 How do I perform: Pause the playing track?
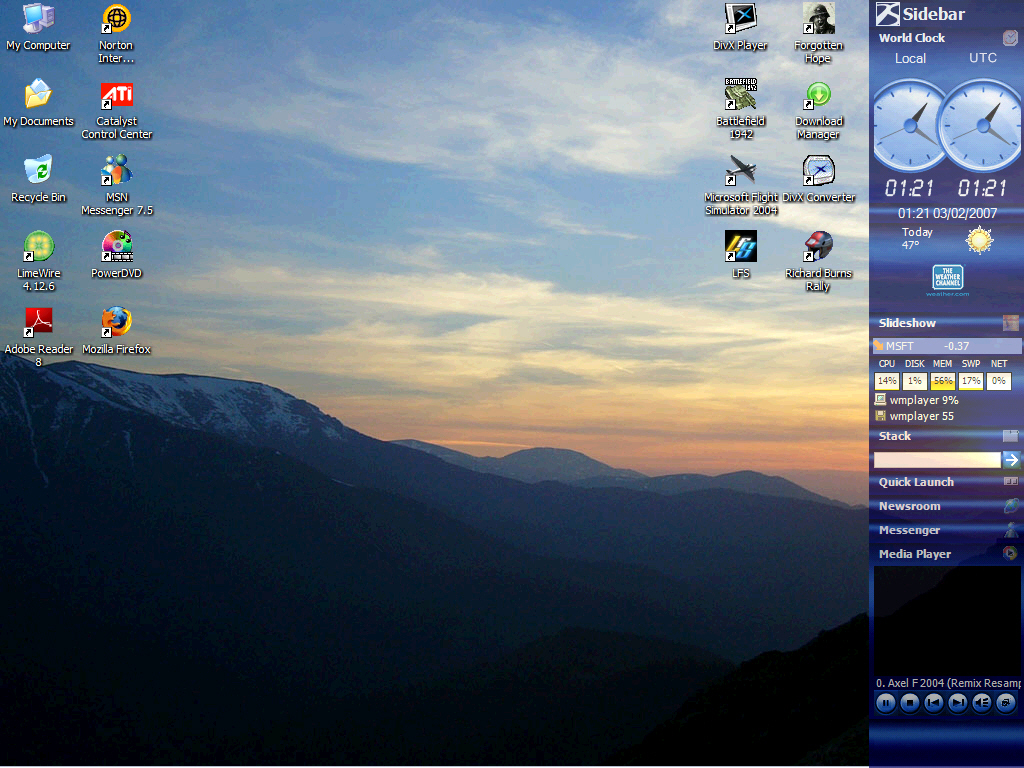tap(886, 703)
